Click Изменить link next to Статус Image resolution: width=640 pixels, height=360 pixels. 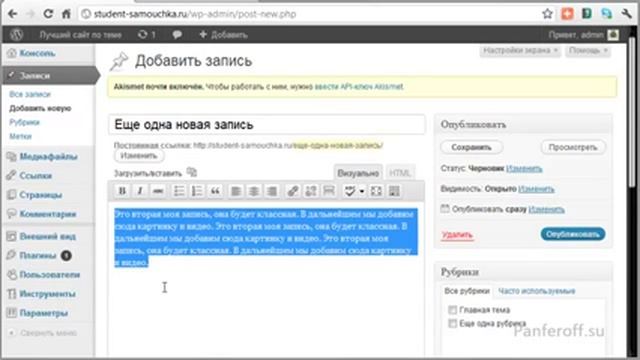coord(524,169)
